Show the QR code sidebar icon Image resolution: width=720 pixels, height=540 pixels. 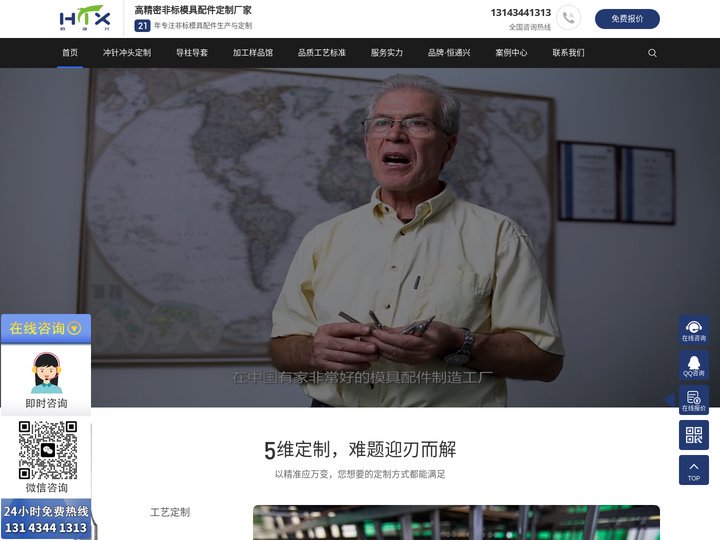pos(693,435)
